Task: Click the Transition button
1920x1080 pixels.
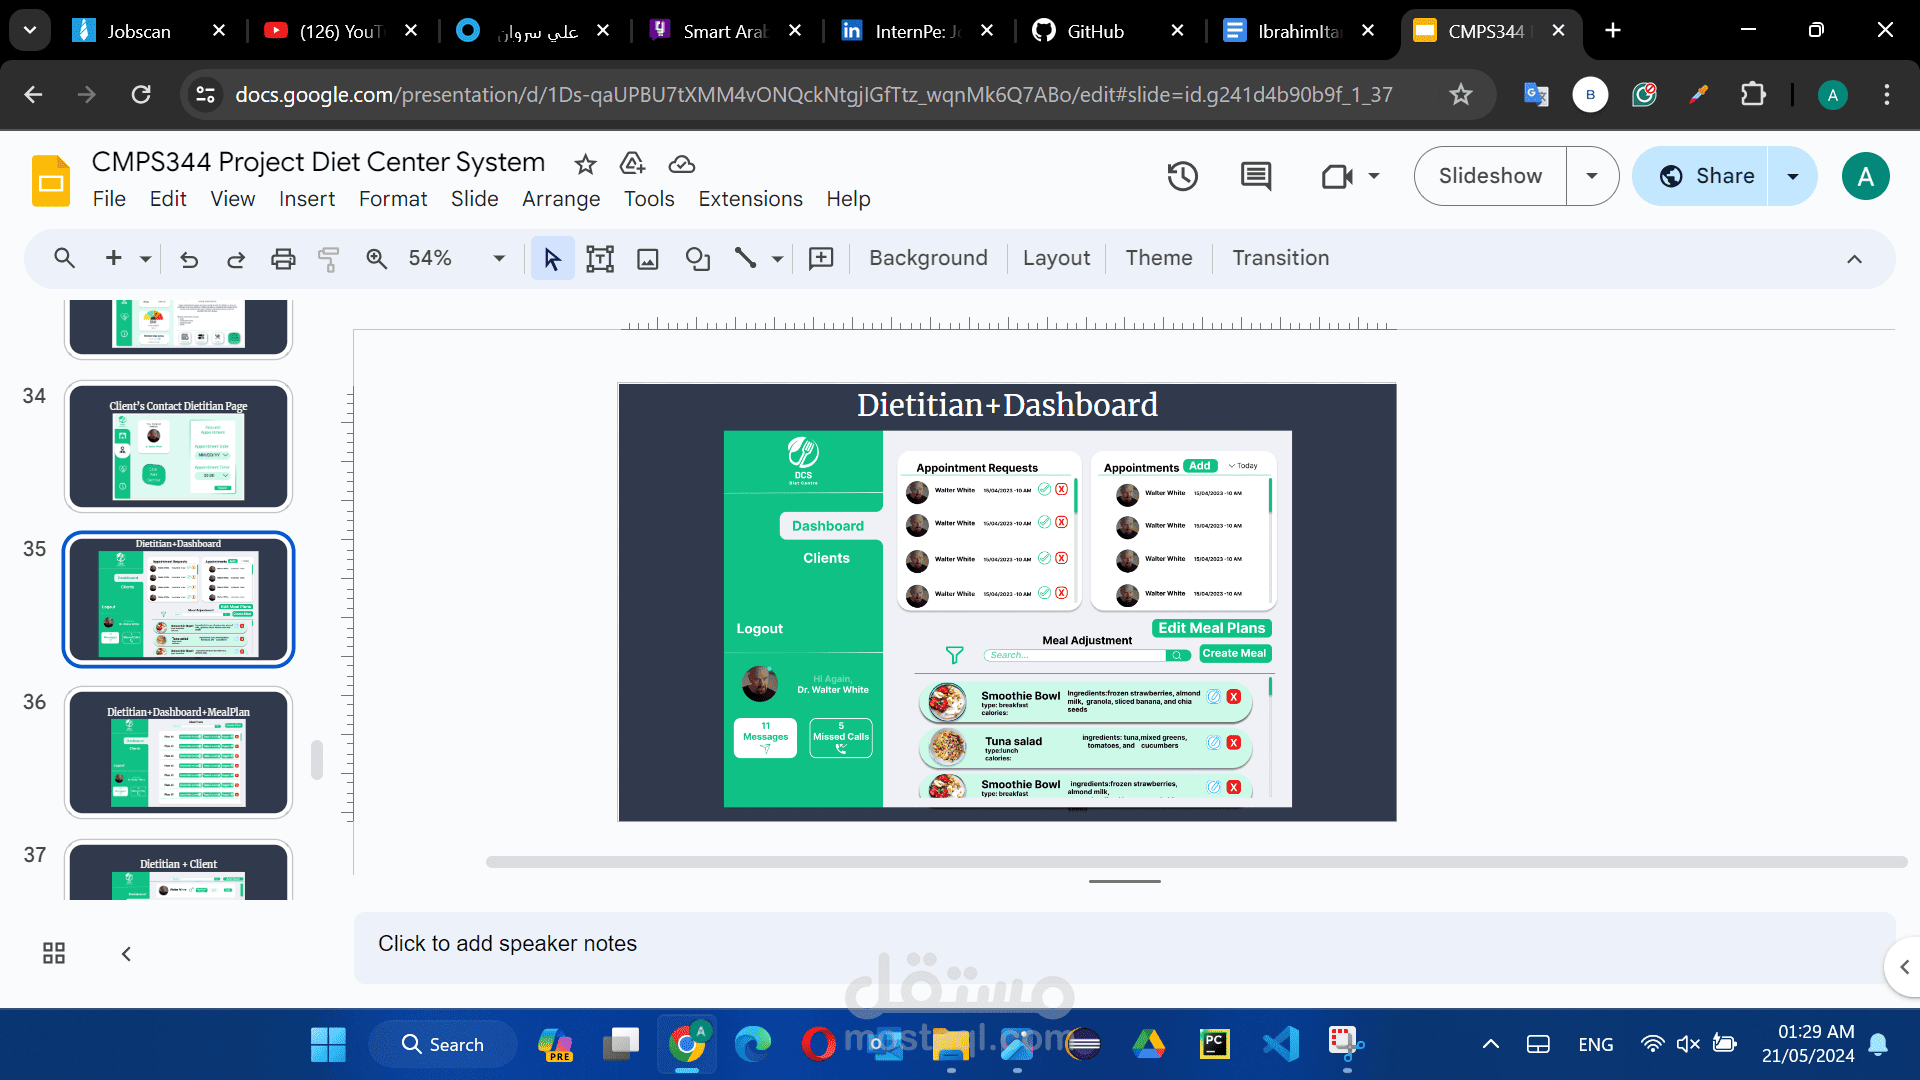Action: 1281,258
